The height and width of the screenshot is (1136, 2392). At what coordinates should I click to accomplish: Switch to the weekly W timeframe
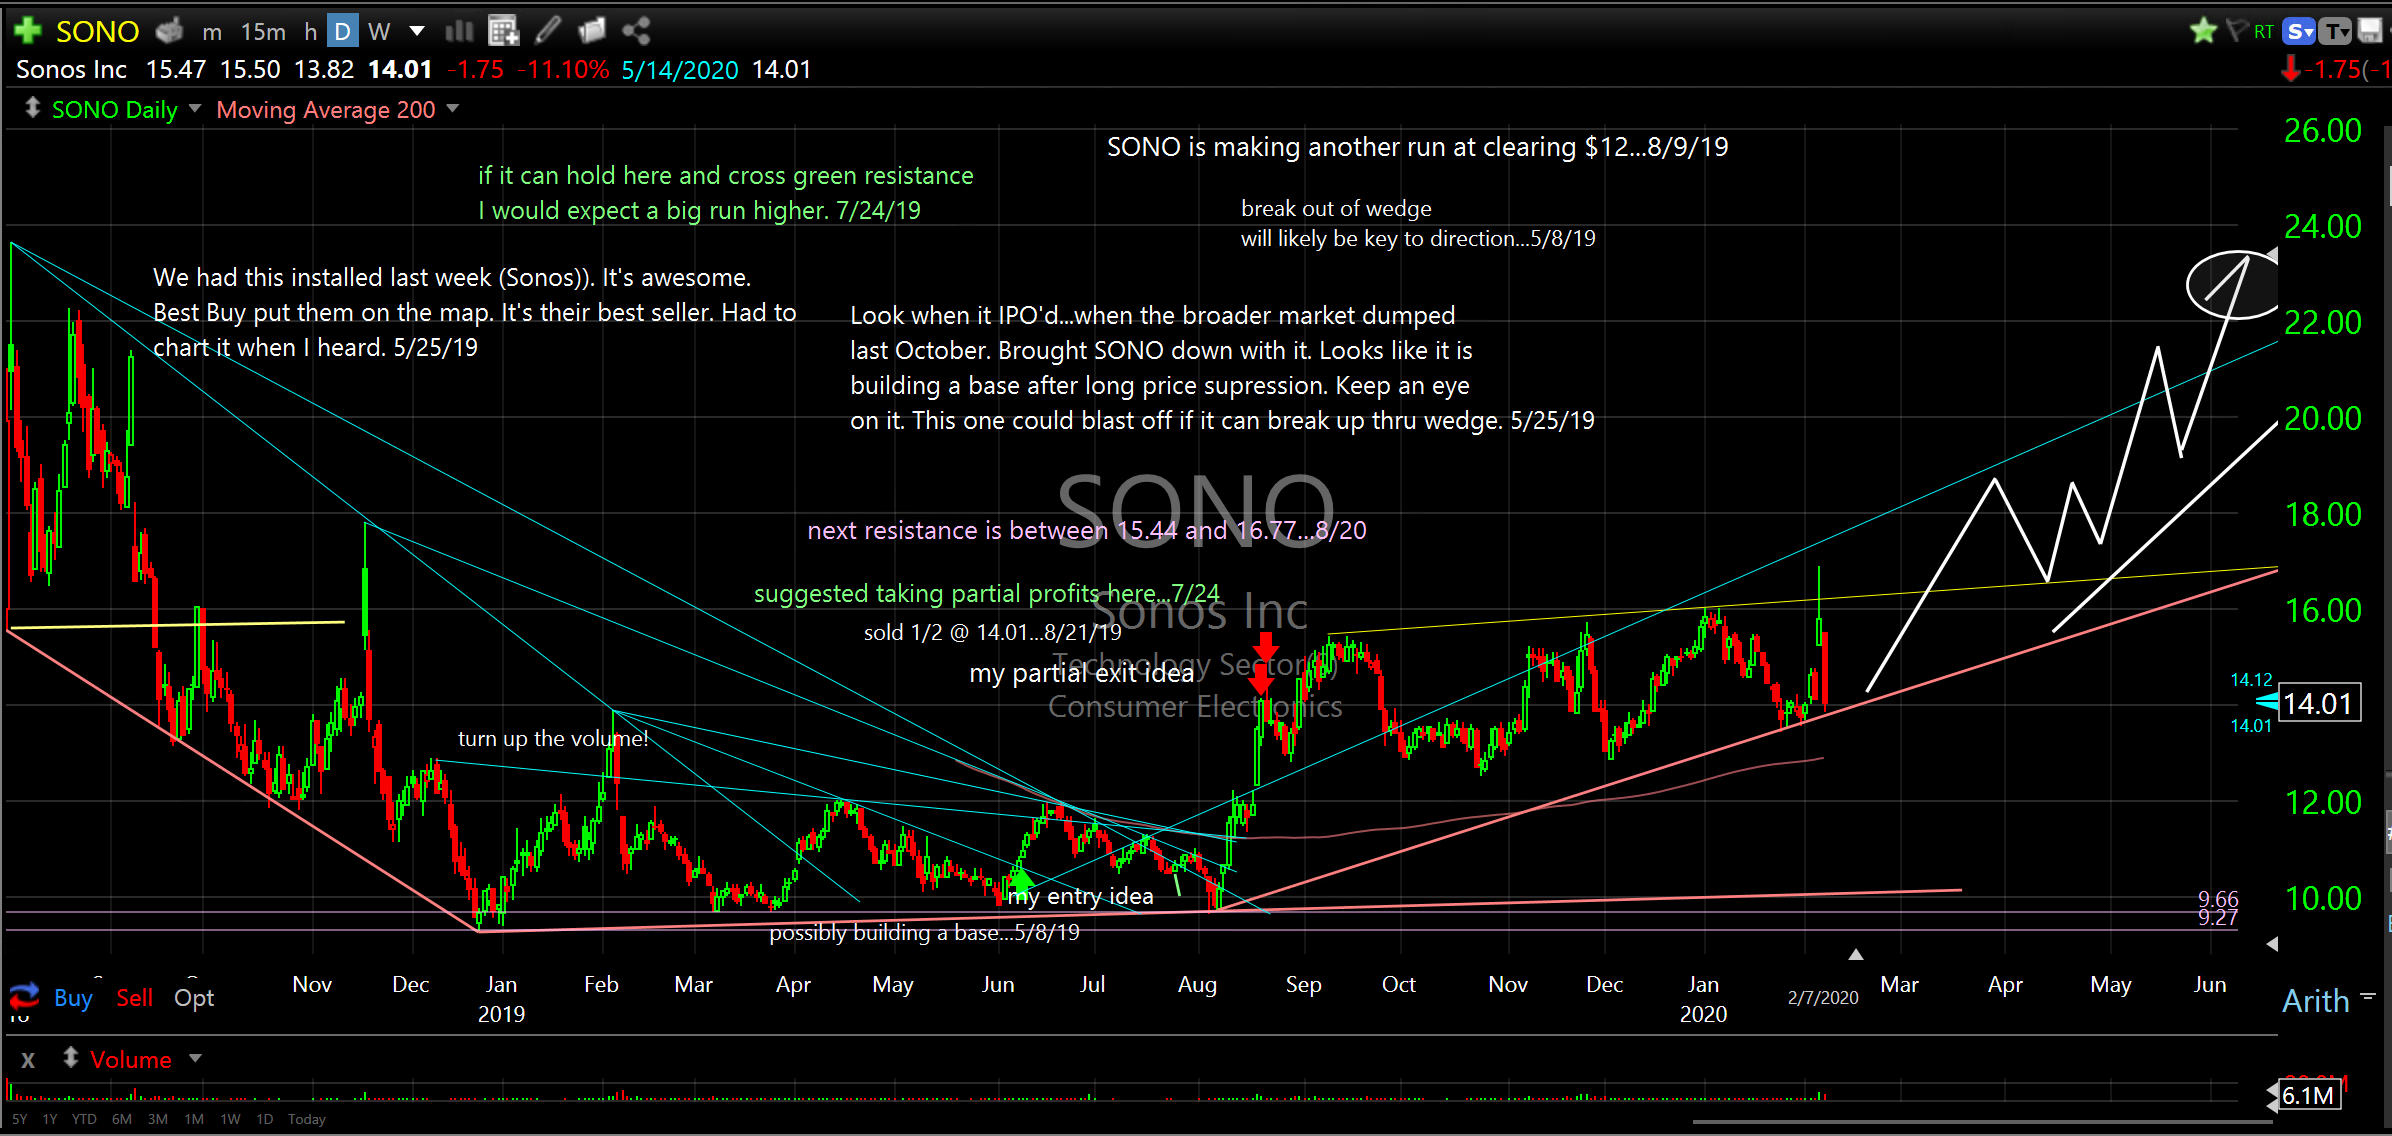379,32
